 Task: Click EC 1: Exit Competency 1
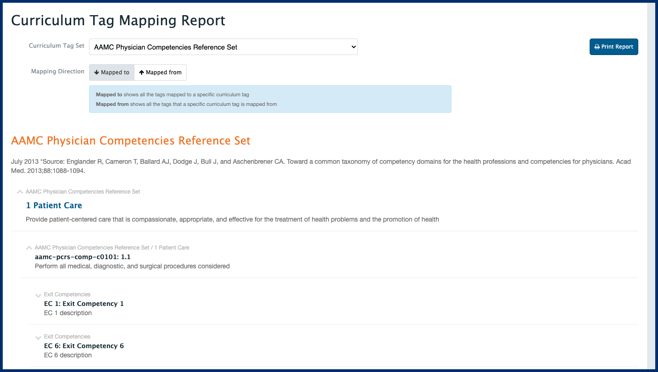84,304
